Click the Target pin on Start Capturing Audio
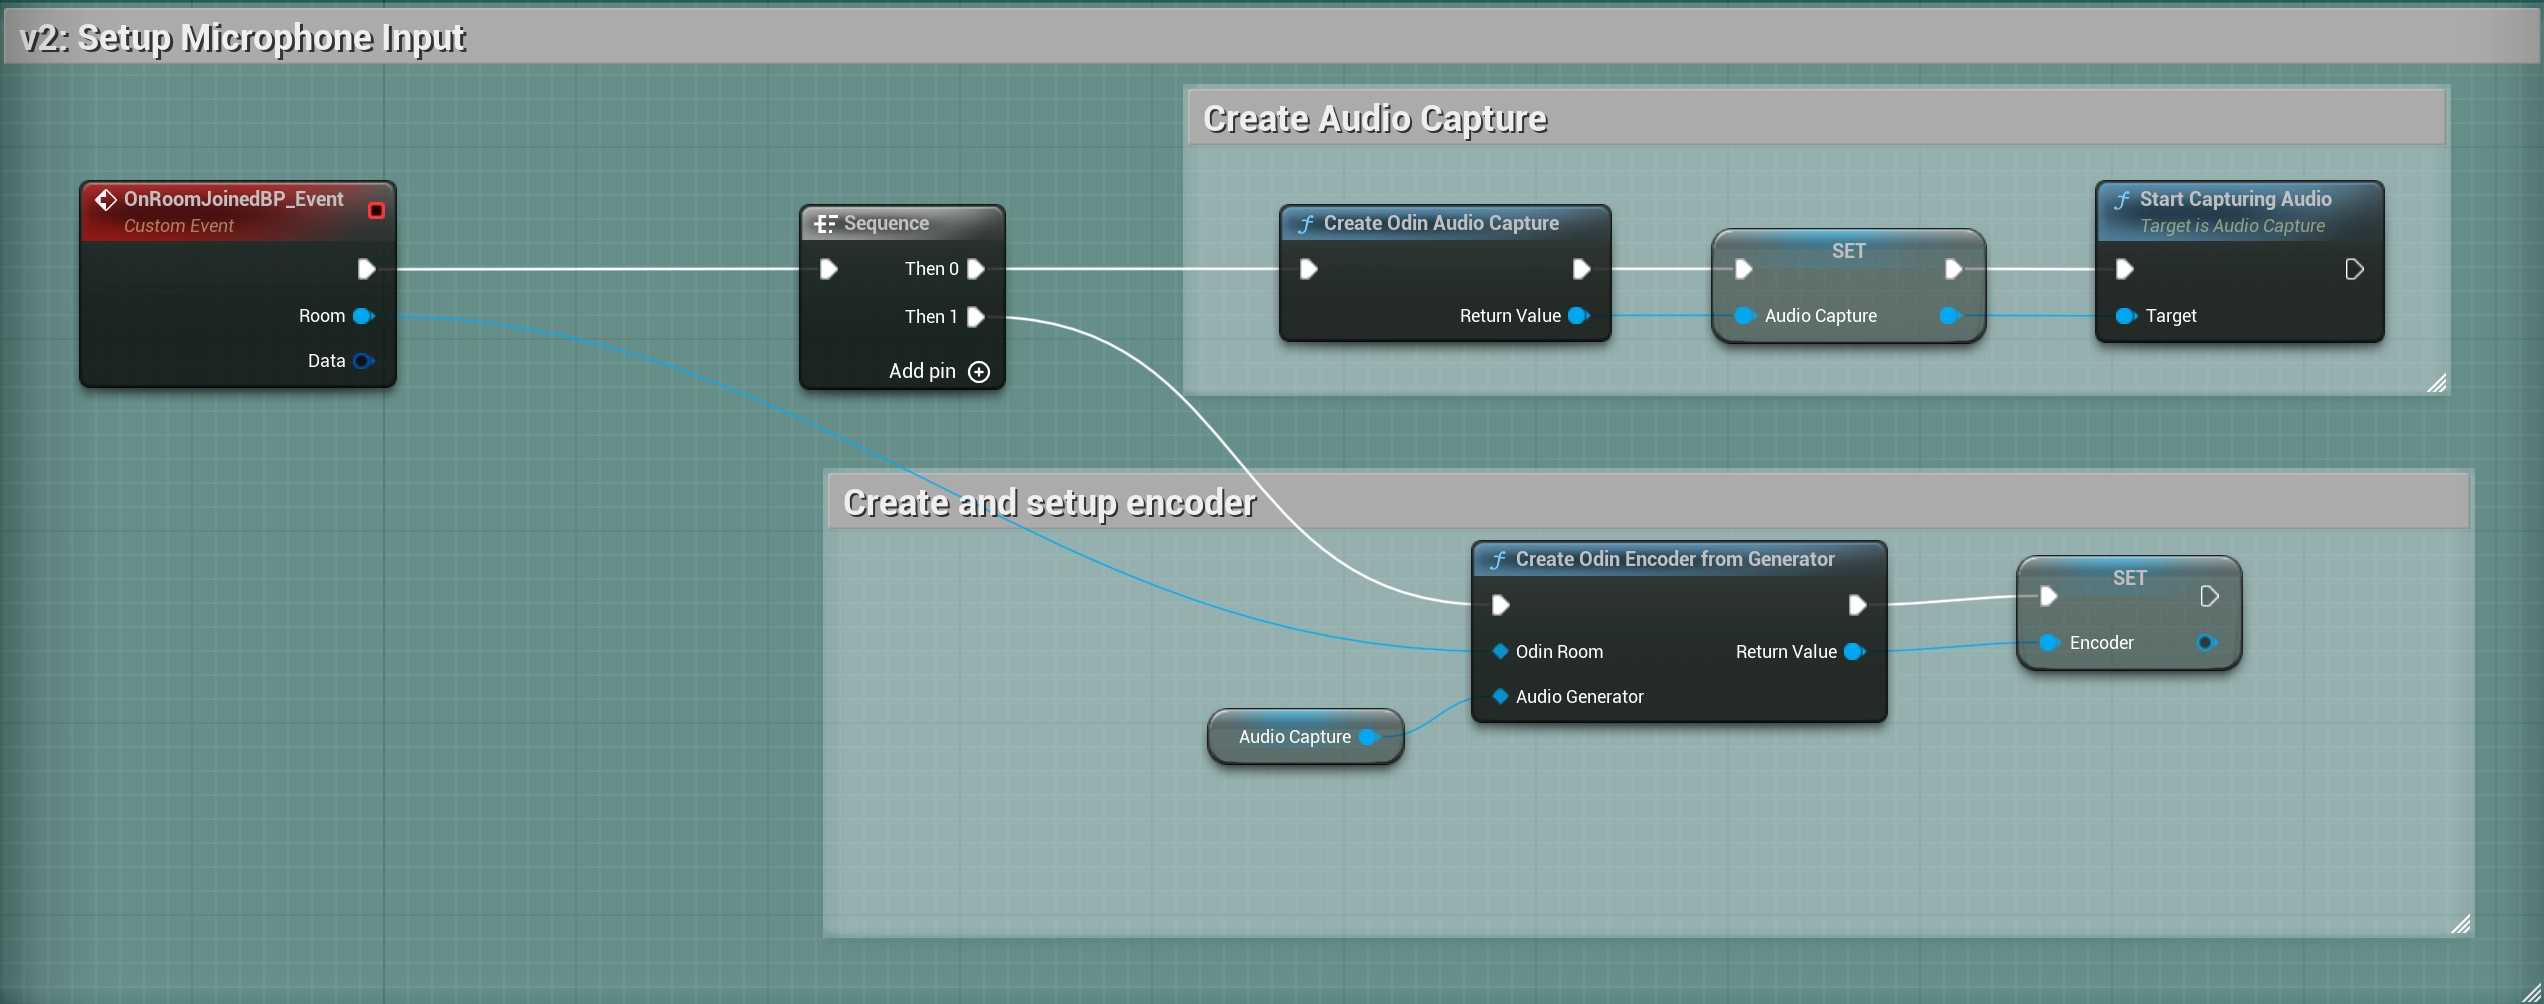Image resolution: width=2544 pixels, height=1004 pixels. 2124,316
